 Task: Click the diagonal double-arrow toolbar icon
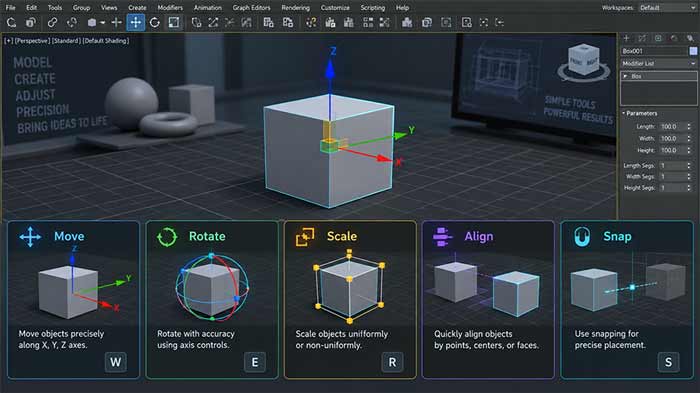(213, 22)
